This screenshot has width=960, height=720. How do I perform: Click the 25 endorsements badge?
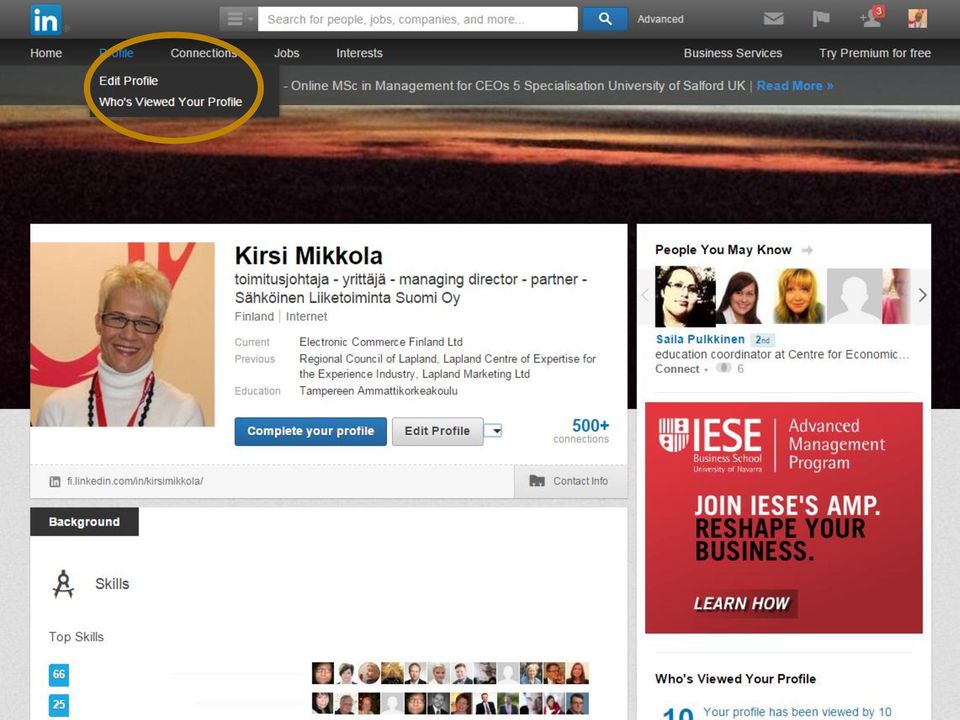(59, 705)
